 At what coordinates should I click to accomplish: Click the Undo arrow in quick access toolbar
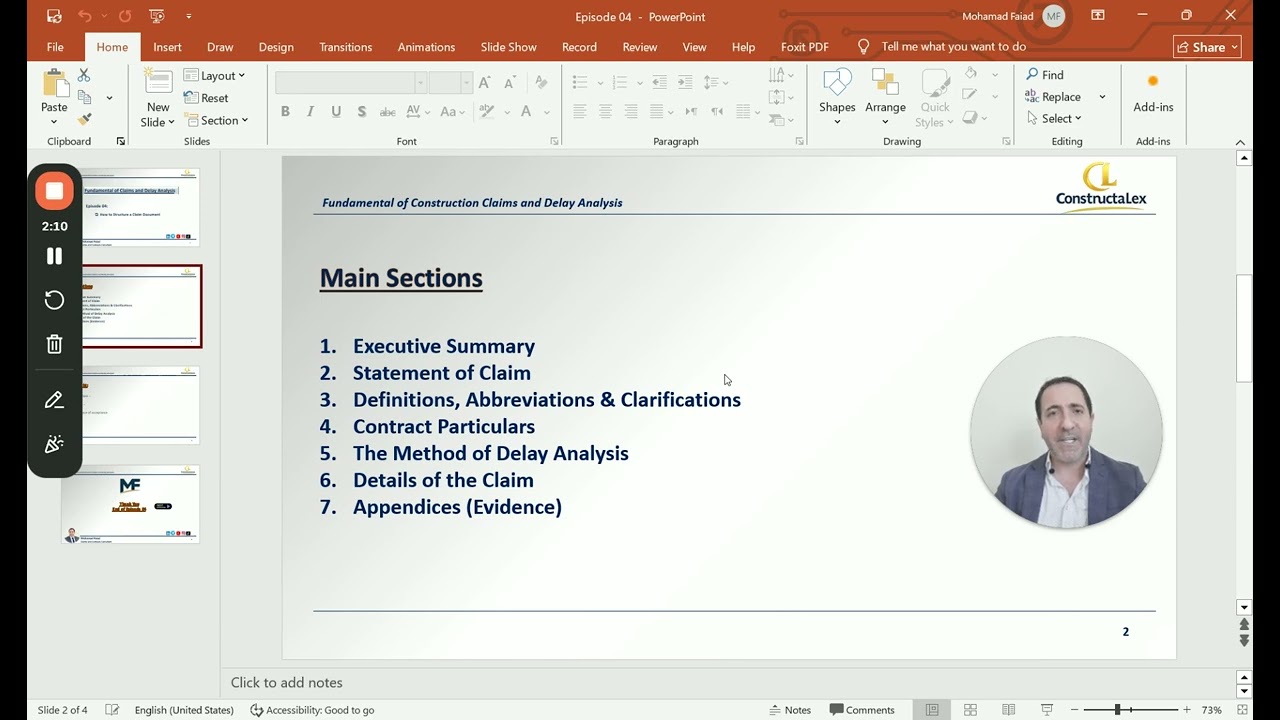pos(85,16)
